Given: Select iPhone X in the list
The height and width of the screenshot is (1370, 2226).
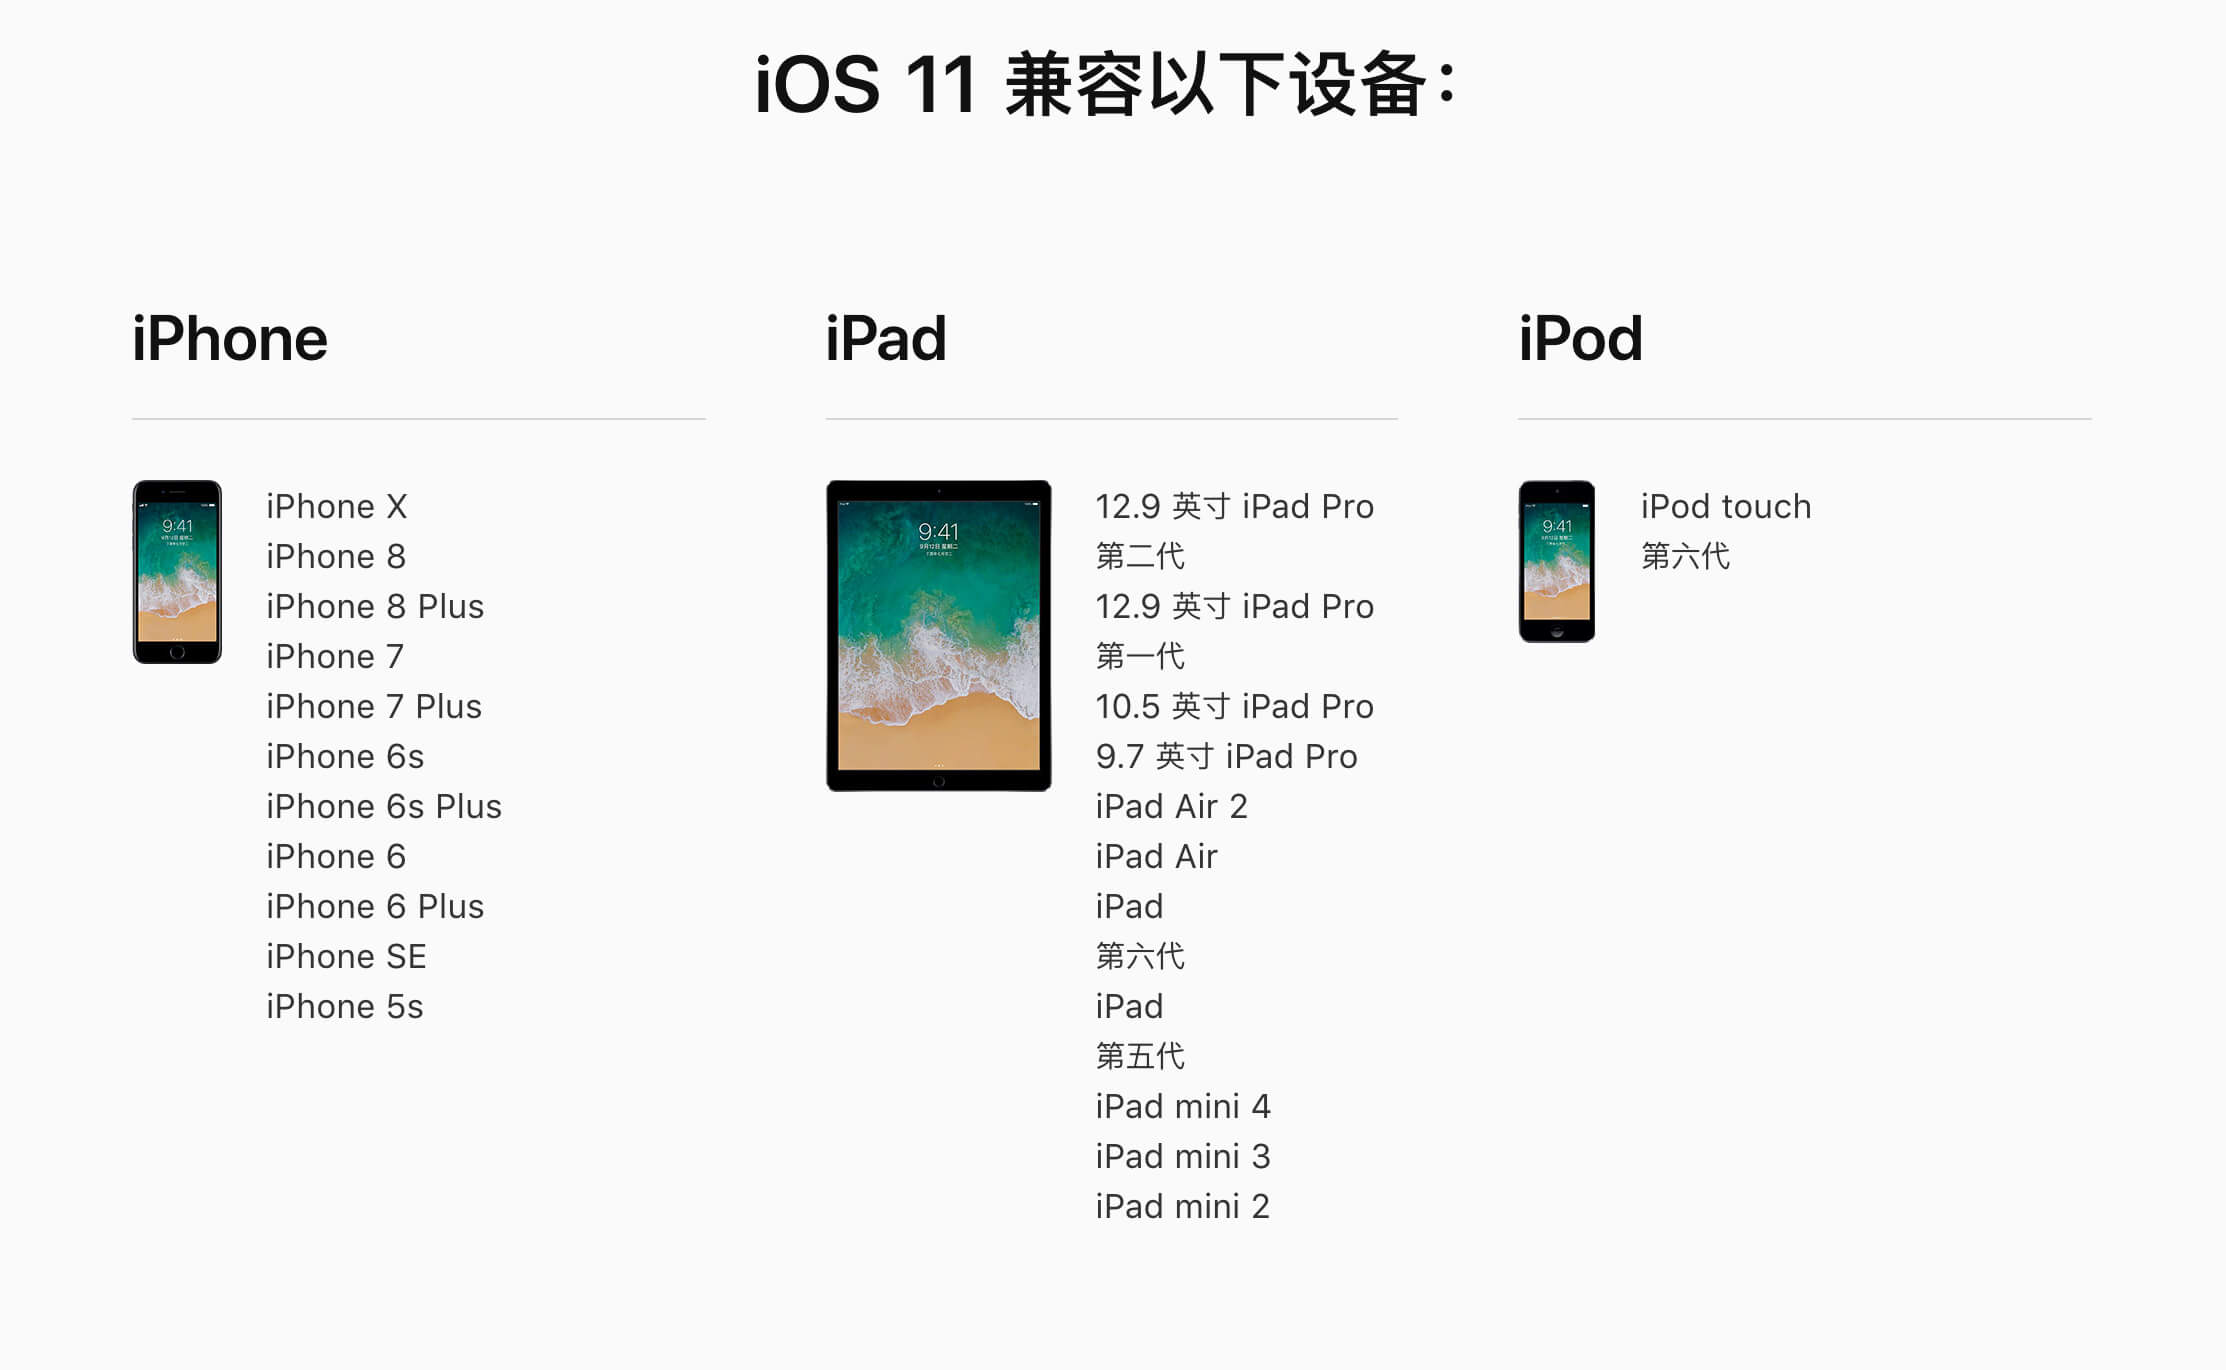Looking at the screenshot, I should click(x=337, y=506).
